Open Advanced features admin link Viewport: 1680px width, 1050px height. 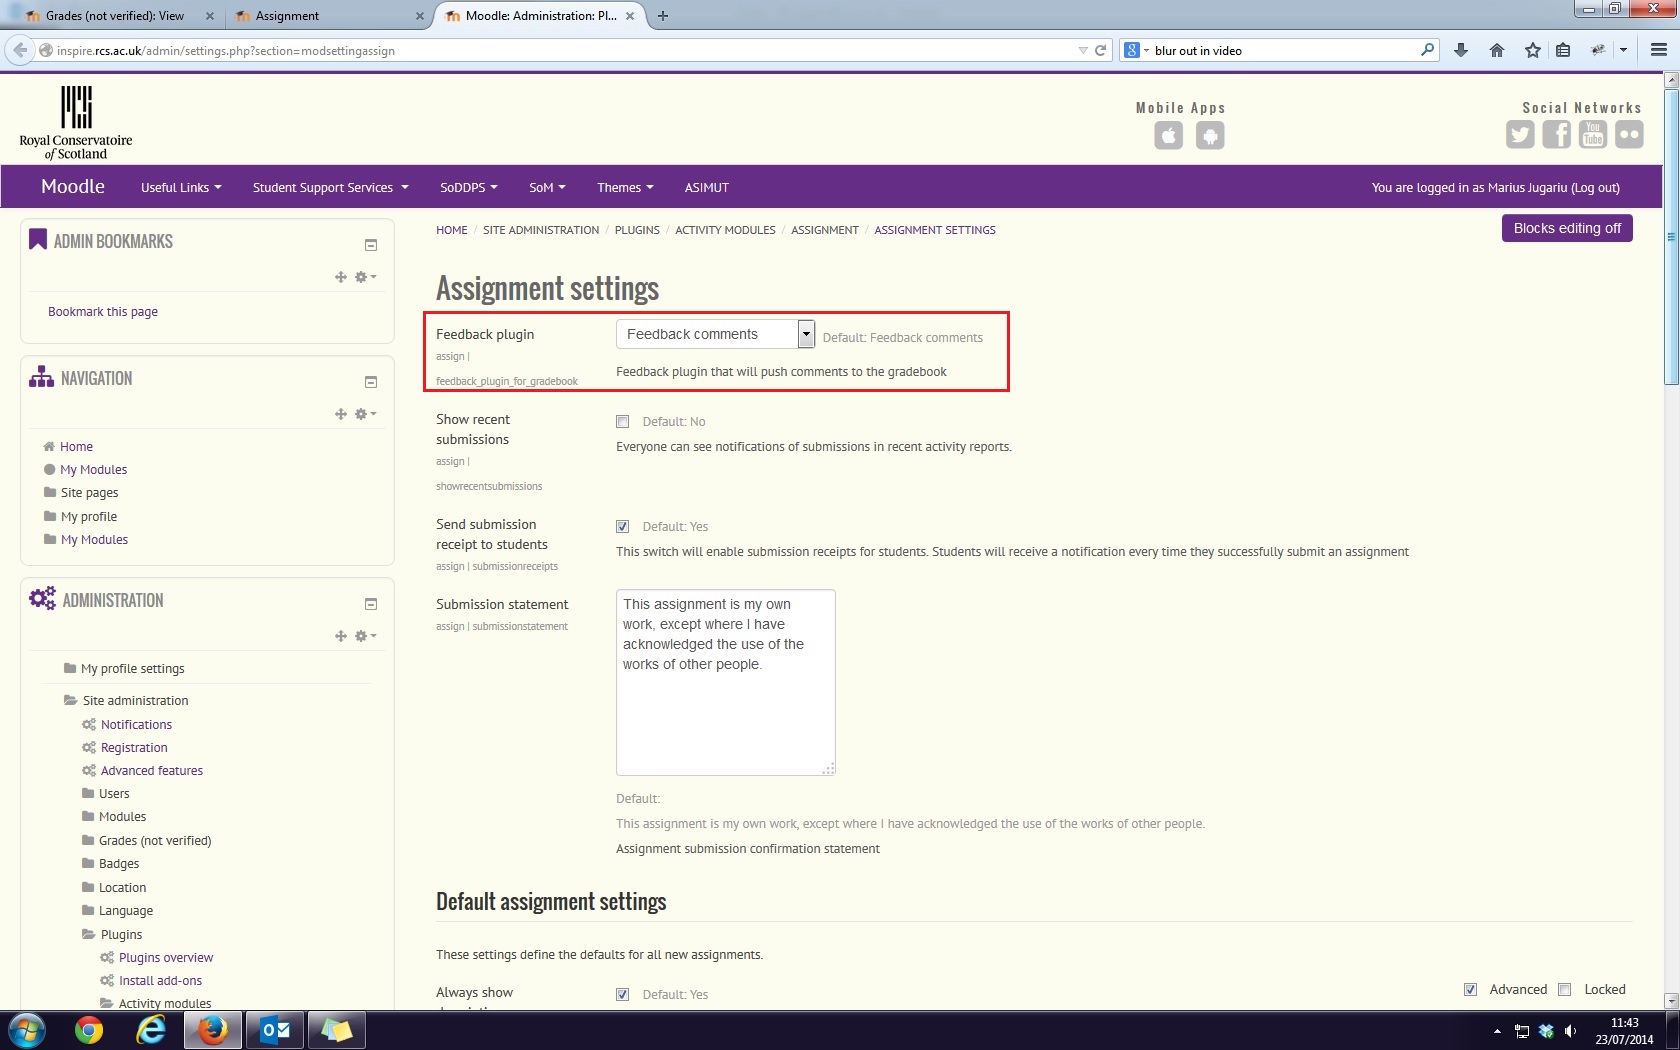152,771
